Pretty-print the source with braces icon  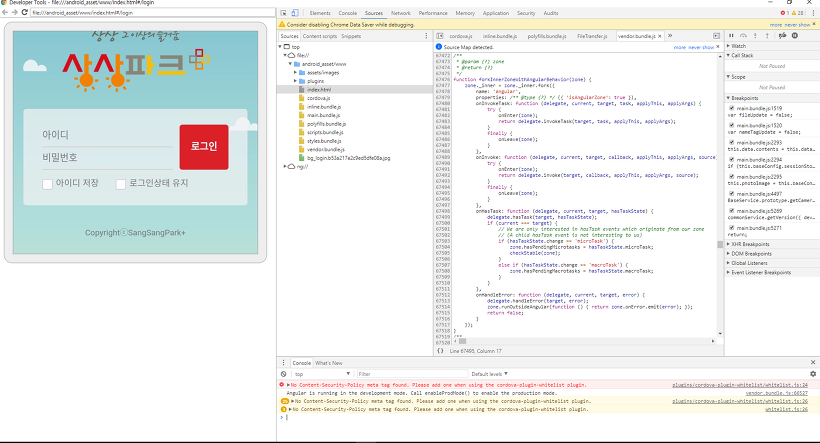pyautogui.click(x=440, y=351)
